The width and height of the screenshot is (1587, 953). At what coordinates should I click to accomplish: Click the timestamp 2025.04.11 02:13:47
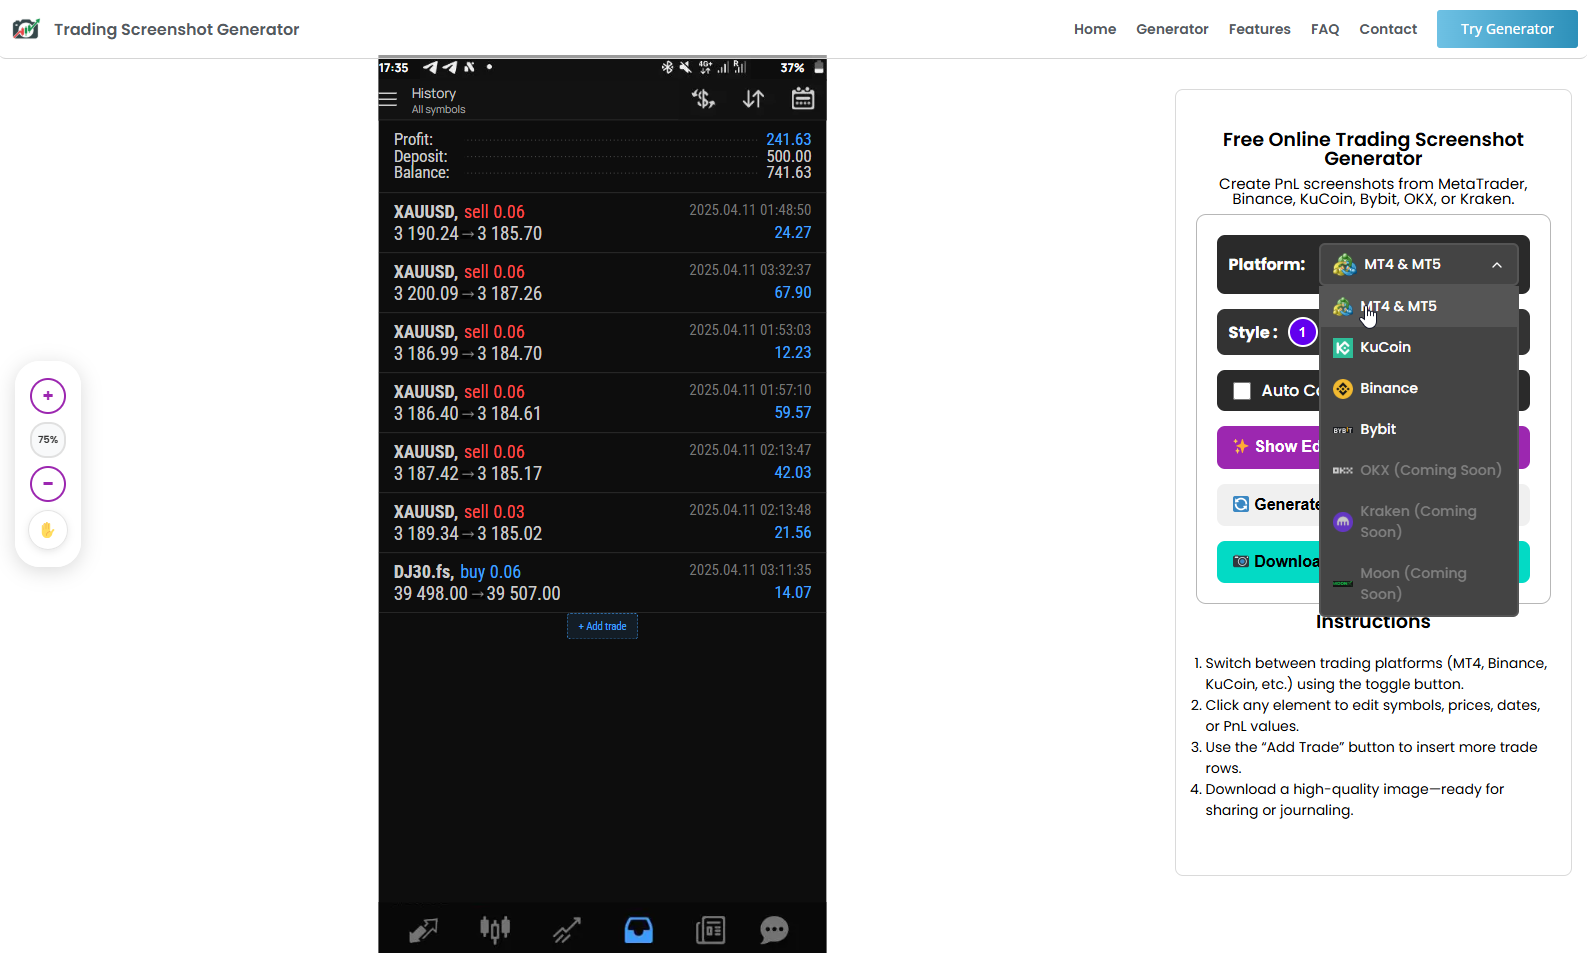click(750, 450)
